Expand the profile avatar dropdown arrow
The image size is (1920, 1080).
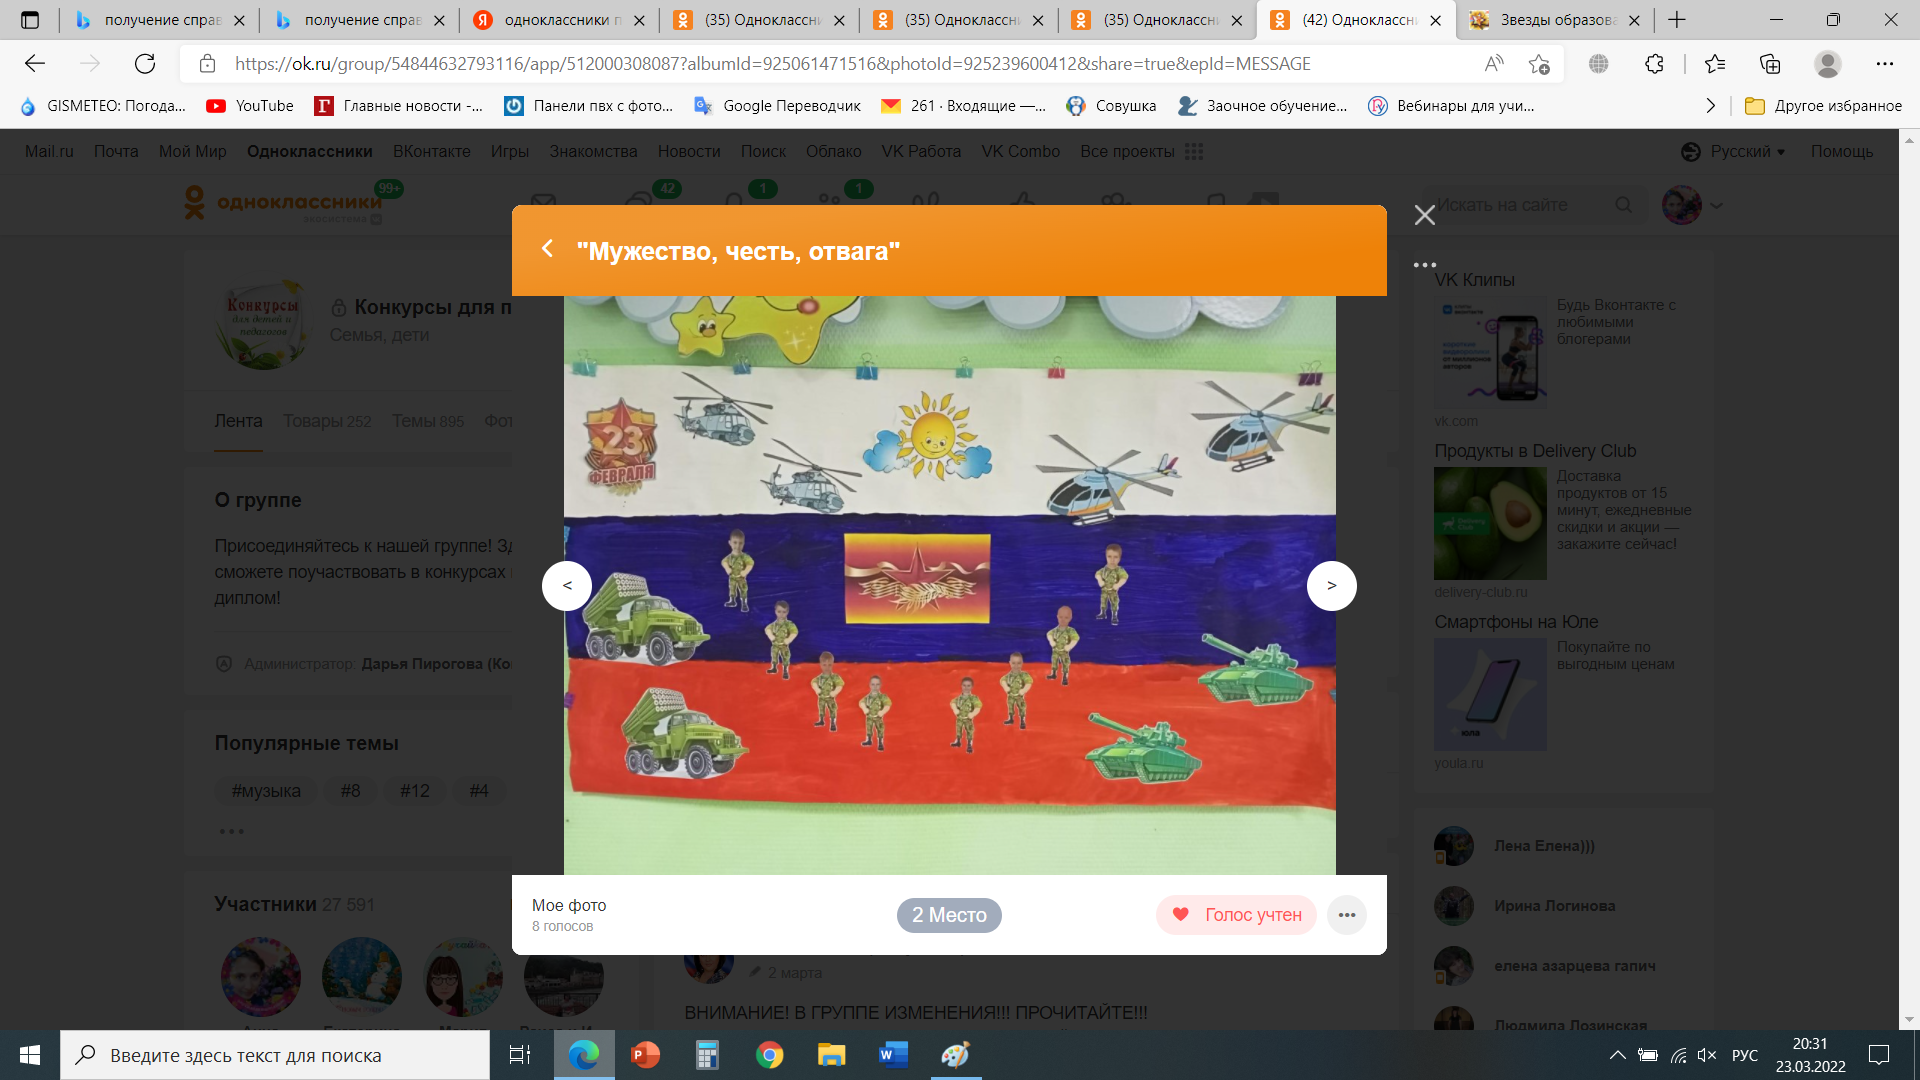1717,205
